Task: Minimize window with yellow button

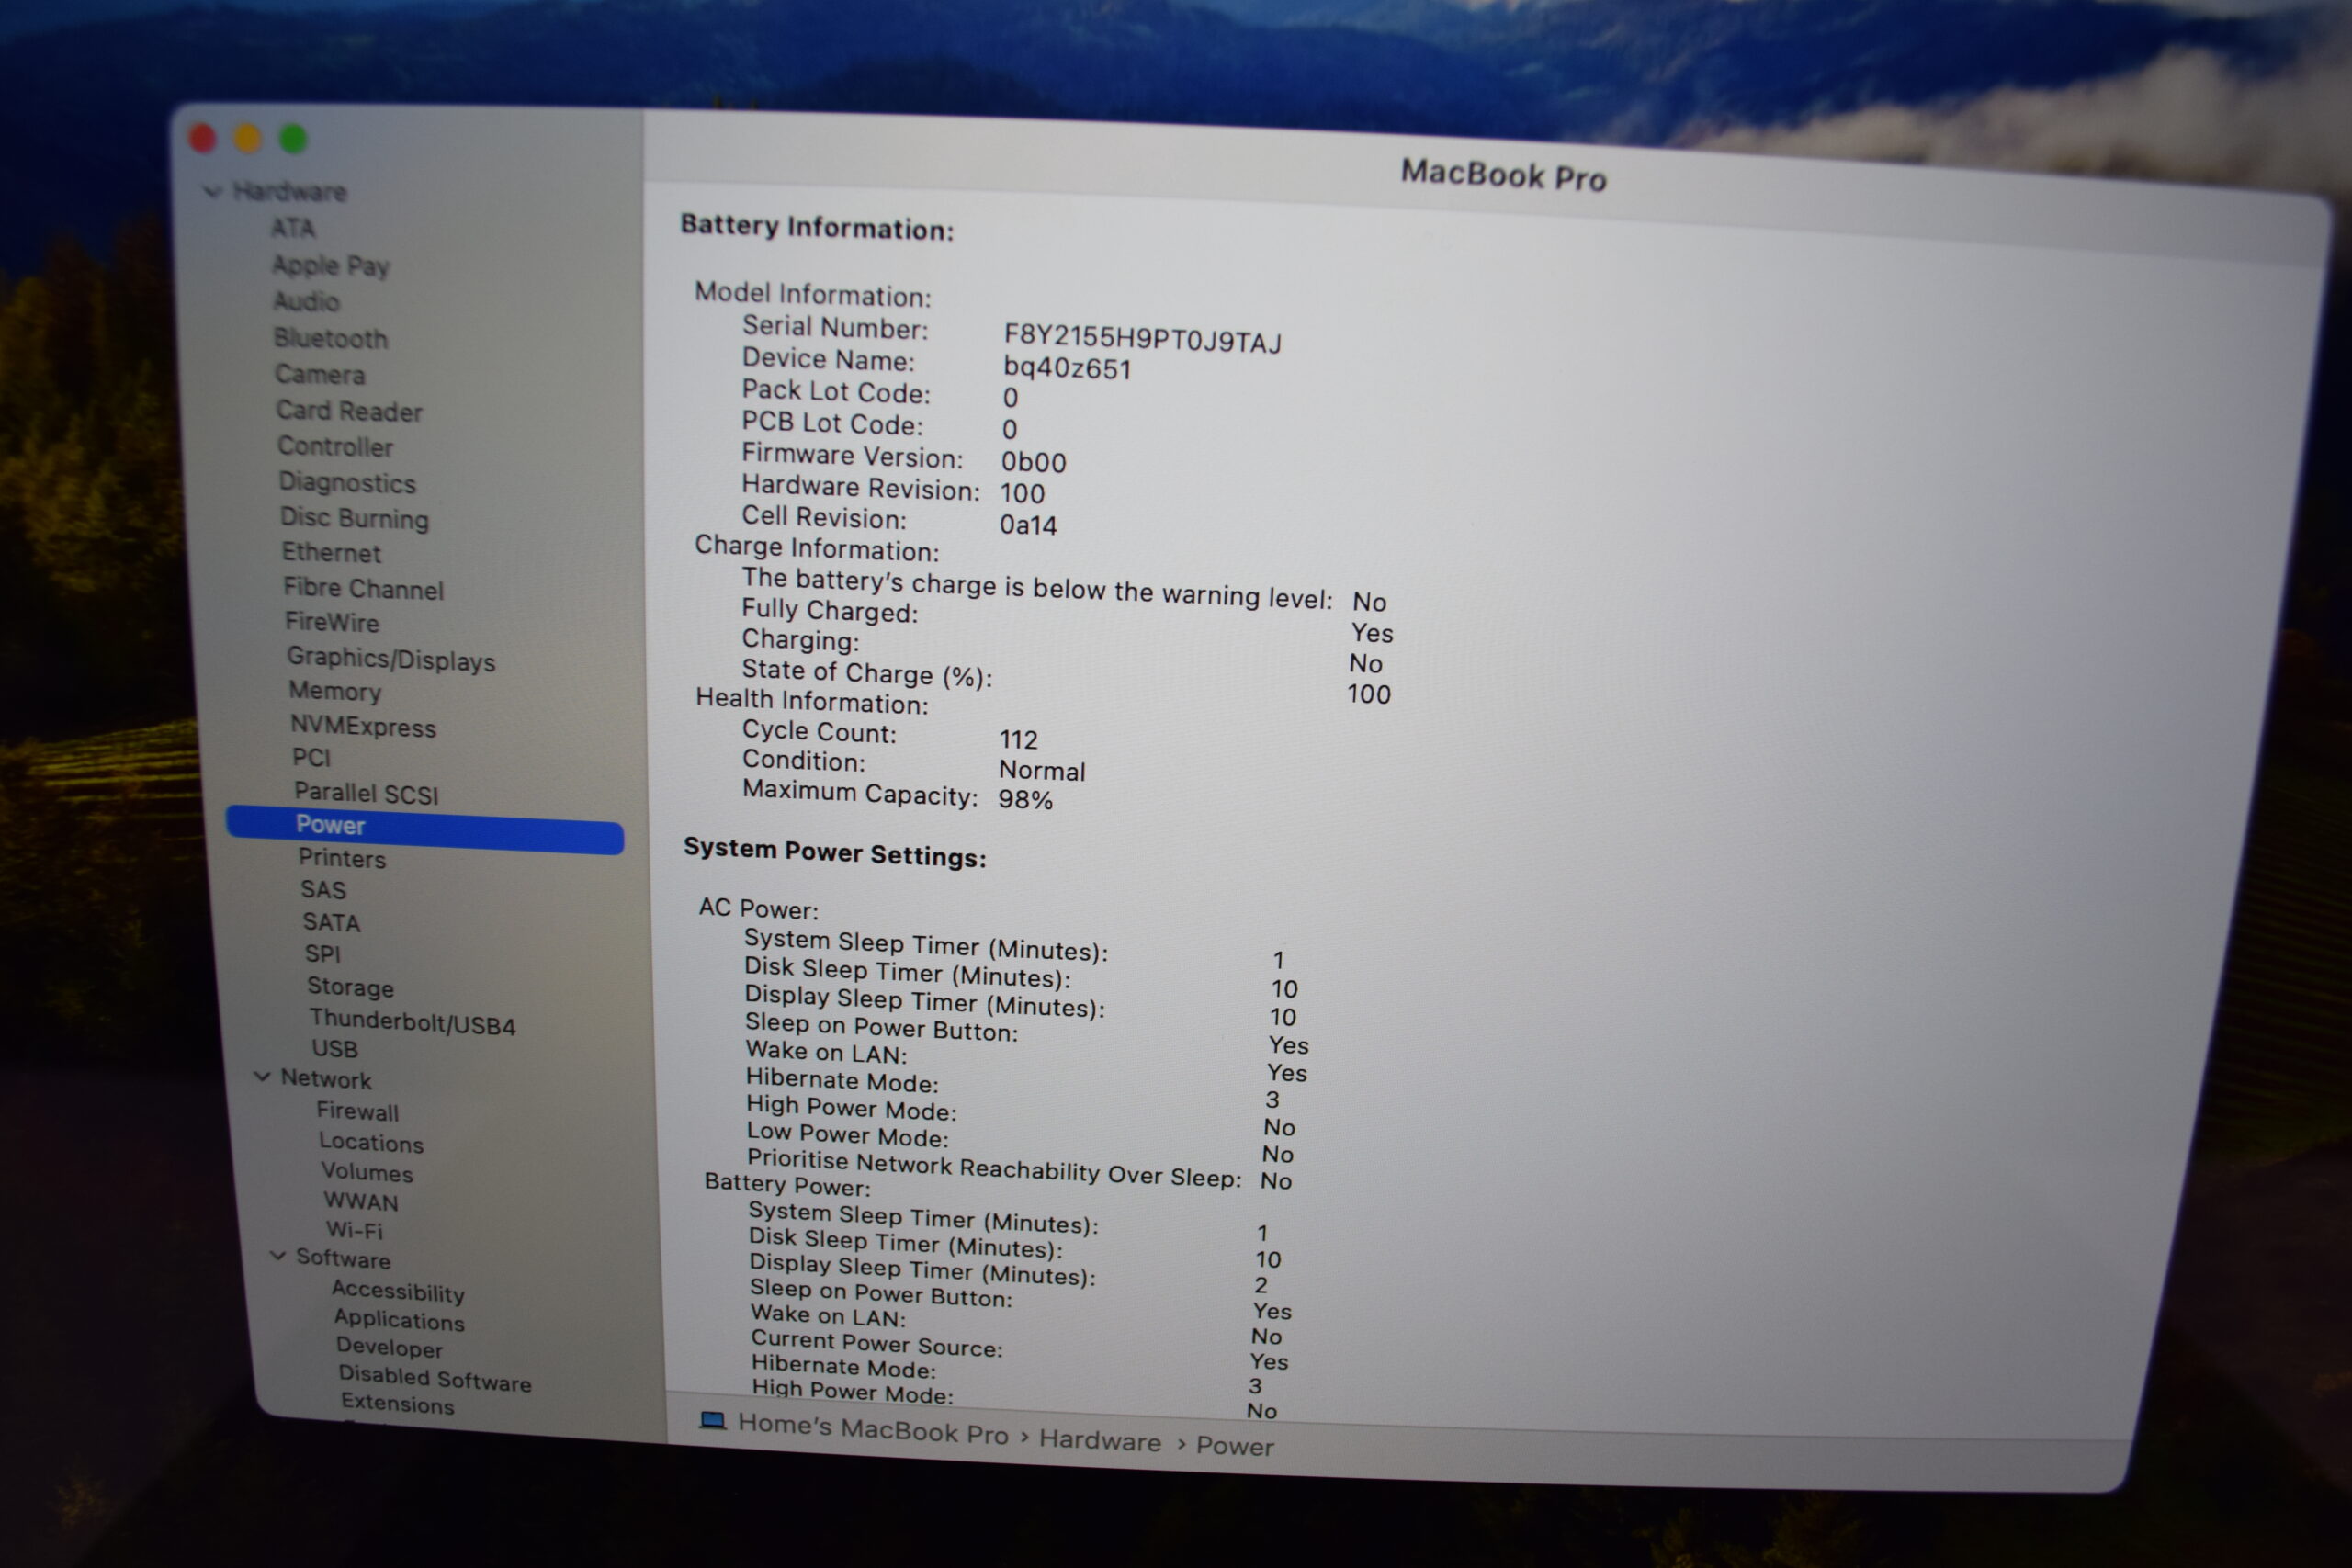Action: point(247,139)
